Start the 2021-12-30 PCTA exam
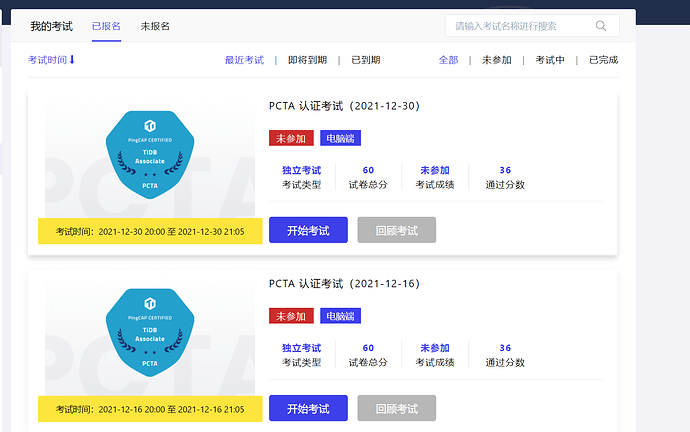This screenshot has width=690, height=432. click(308, 230)
